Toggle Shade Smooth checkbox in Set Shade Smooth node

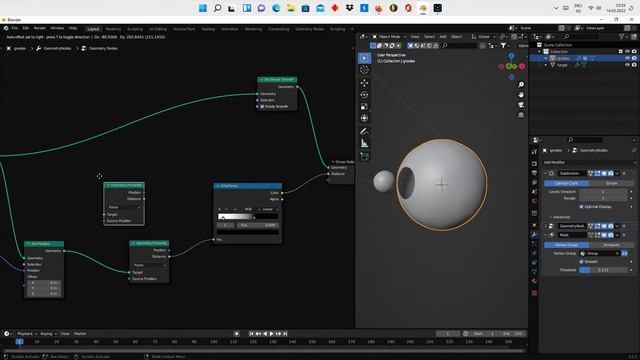point(262,107)
